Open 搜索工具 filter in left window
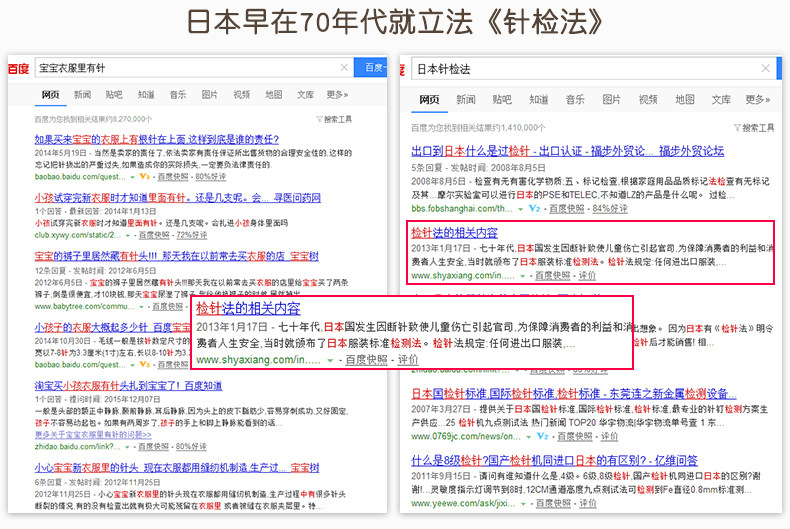The image size is (790, 529). click(334, 119)
